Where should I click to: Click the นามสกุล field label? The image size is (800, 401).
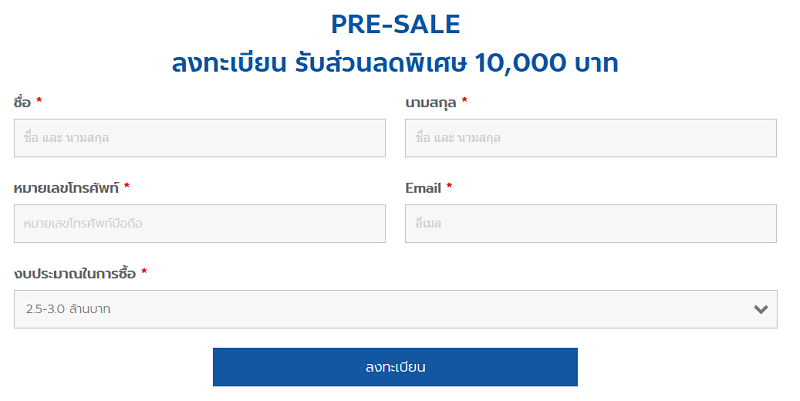(x=431, y=102)
